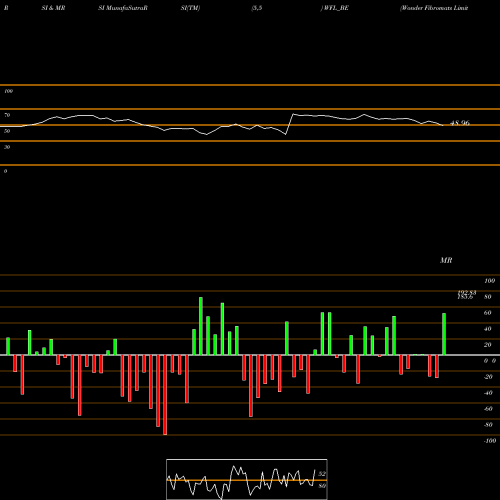500x500 pixels.
Task: Click the MR axis label '-100'
Action: tap(490, 441)
